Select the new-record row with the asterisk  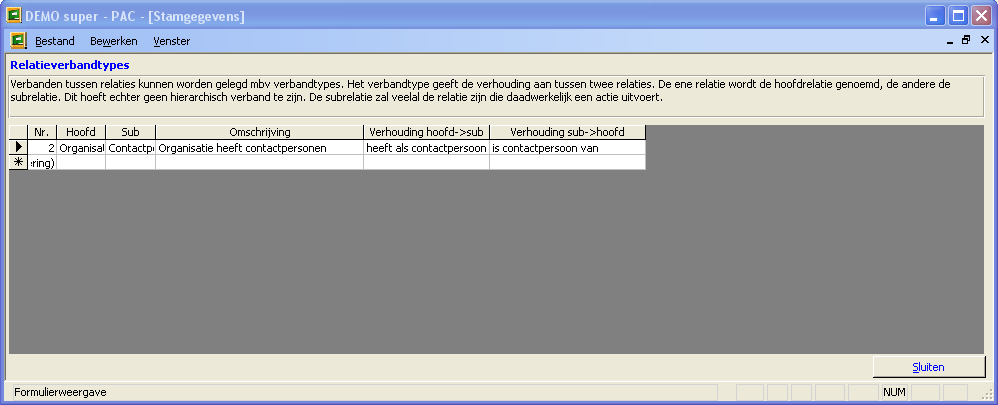[x=18, y=162]
